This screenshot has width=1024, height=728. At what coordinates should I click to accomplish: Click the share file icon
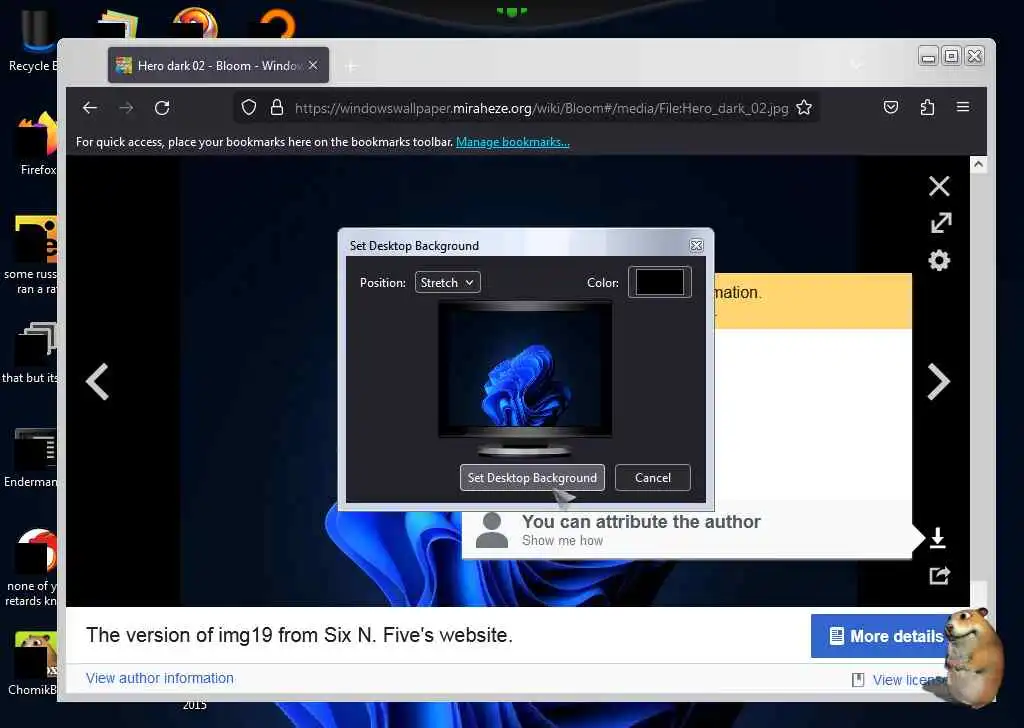(x=939, y=575)
